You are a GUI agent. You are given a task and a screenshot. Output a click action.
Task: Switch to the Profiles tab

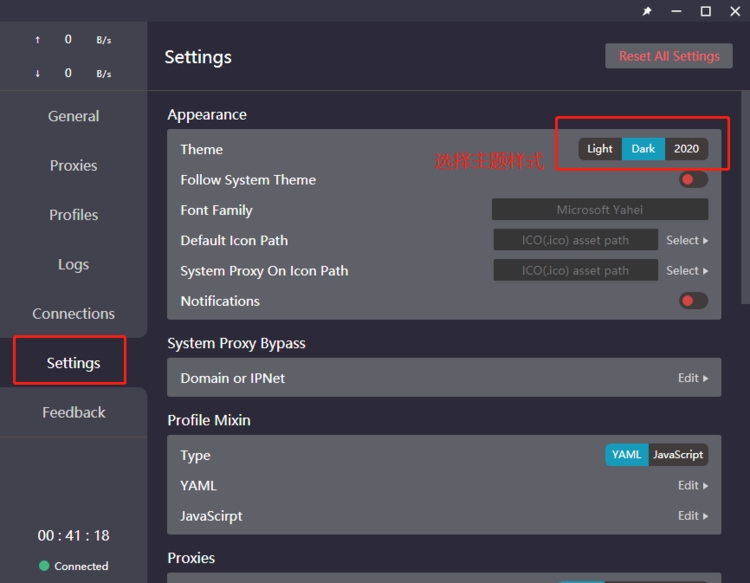pos(73,215)
